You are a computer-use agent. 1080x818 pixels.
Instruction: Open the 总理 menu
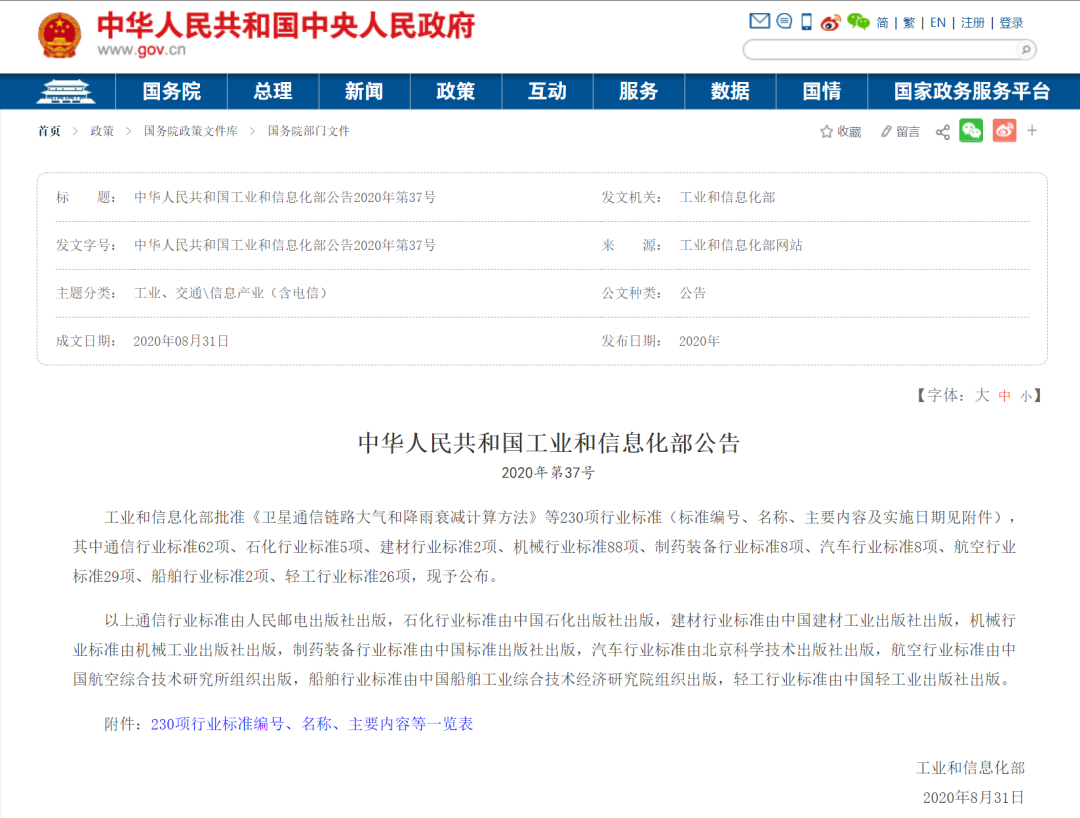273,92
